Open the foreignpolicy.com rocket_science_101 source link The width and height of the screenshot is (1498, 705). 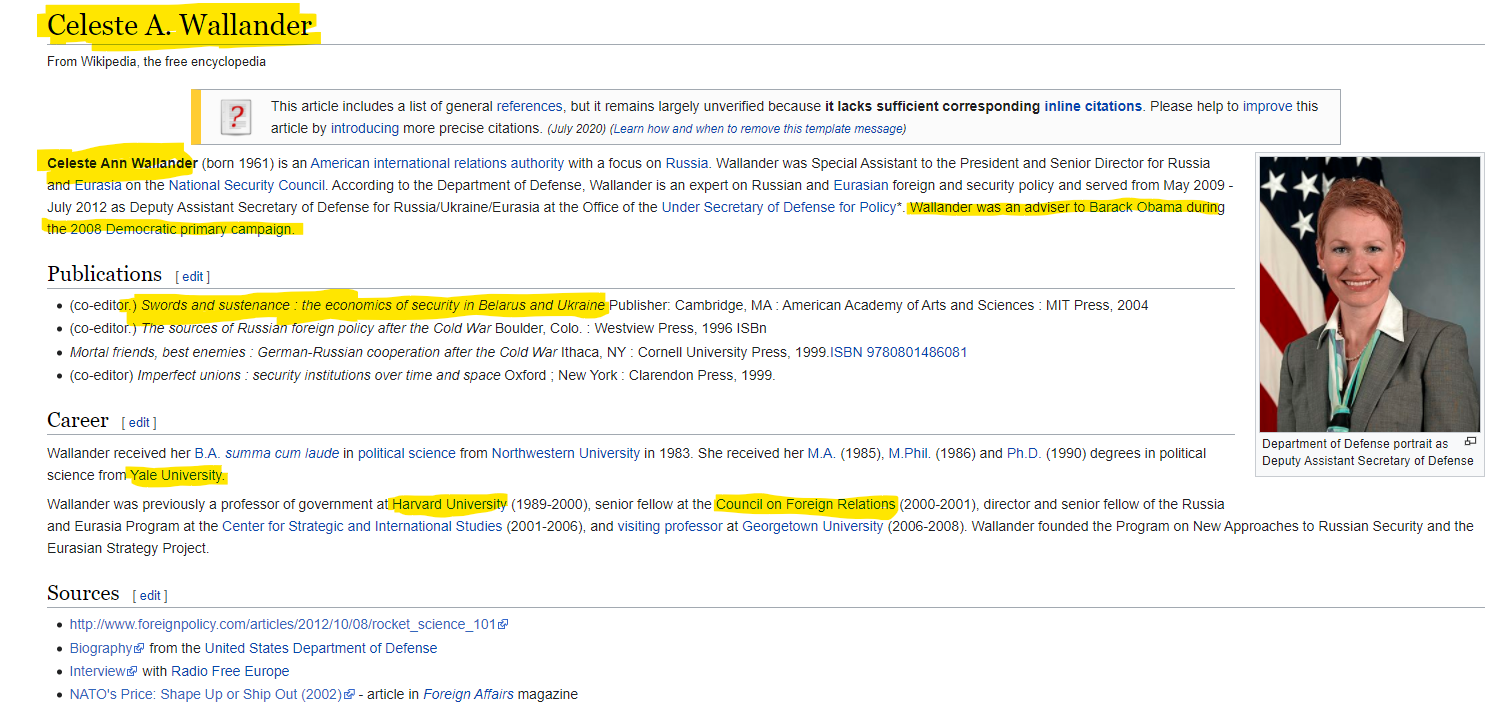click(283, 624)
